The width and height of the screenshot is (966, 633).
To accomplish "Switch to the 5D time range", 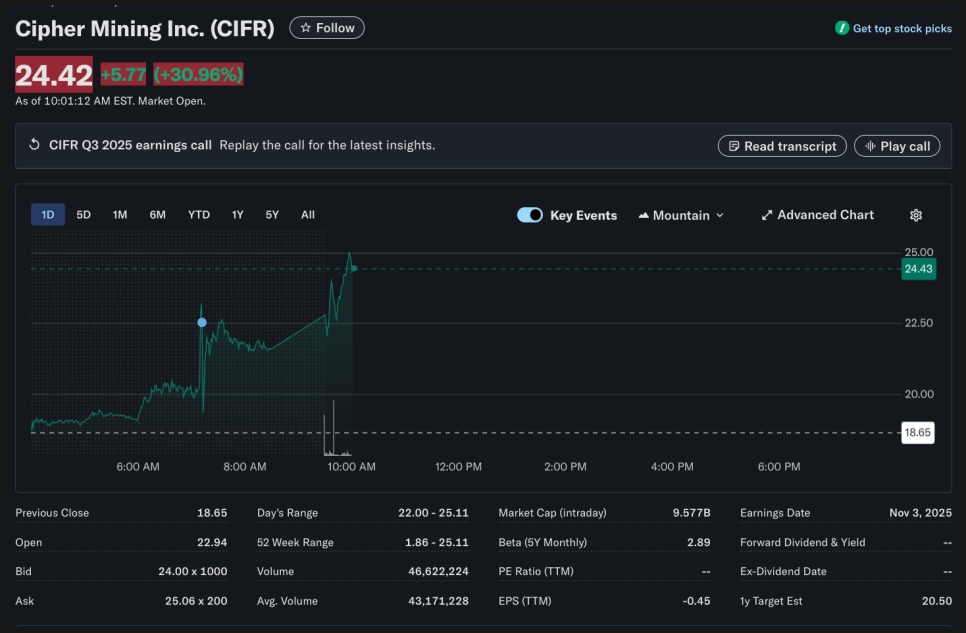I will [x=84, y=214].
